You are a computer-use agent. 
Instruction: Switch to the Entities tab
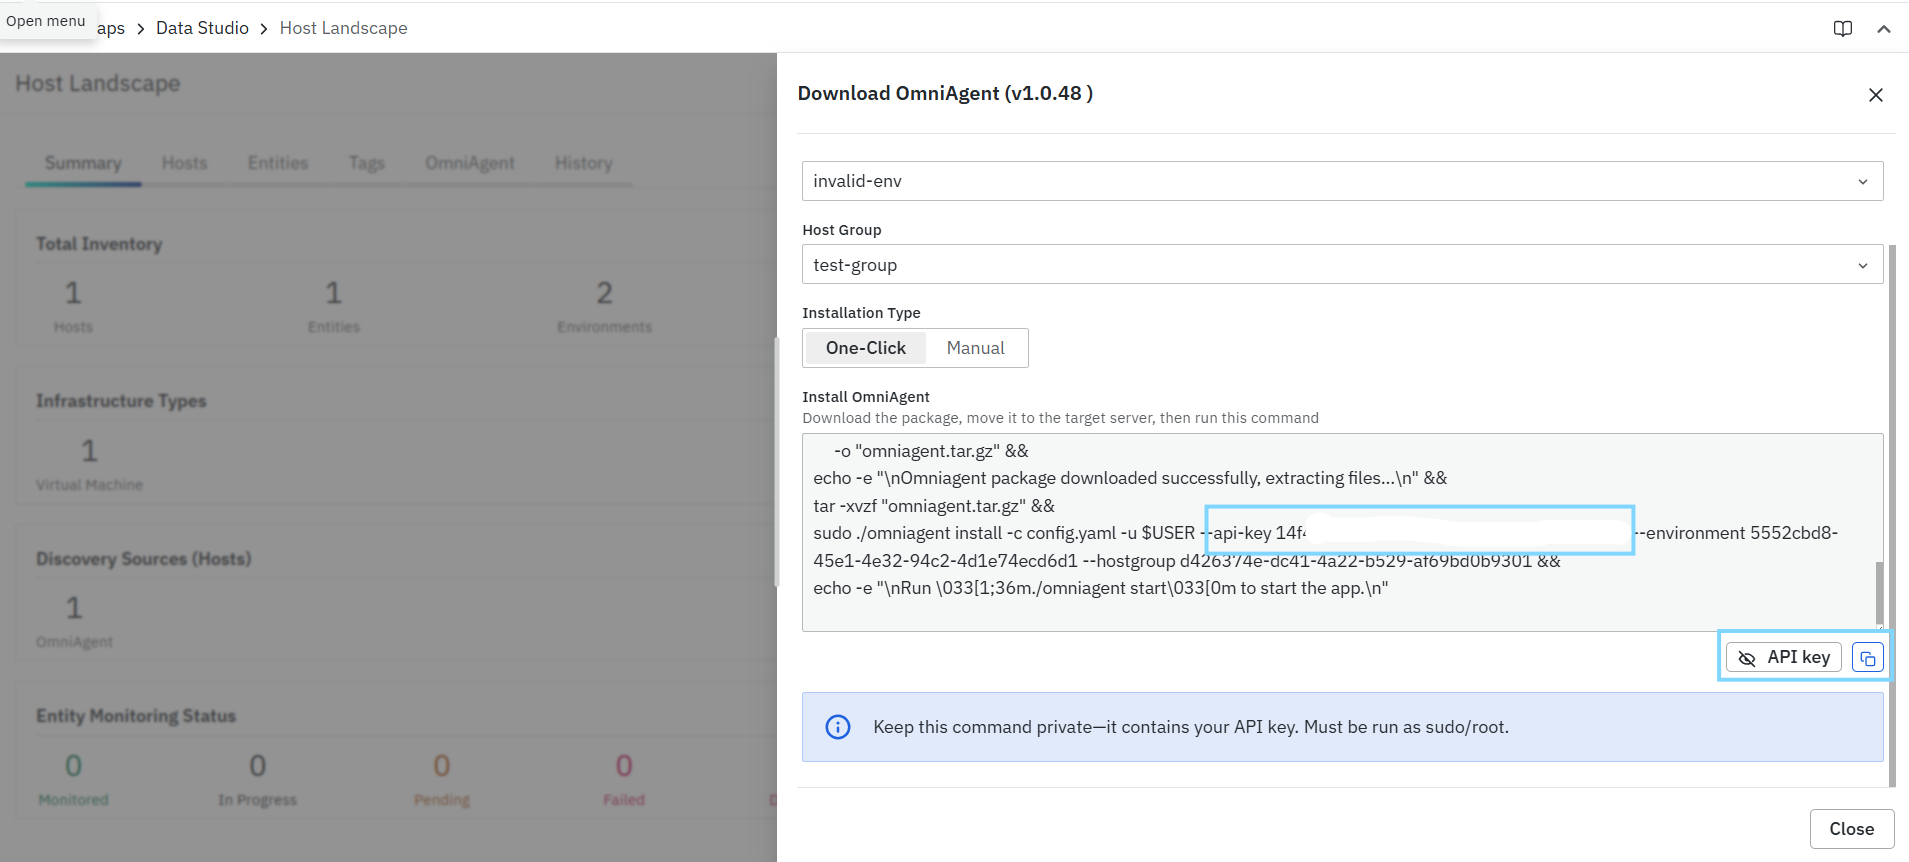278,163
